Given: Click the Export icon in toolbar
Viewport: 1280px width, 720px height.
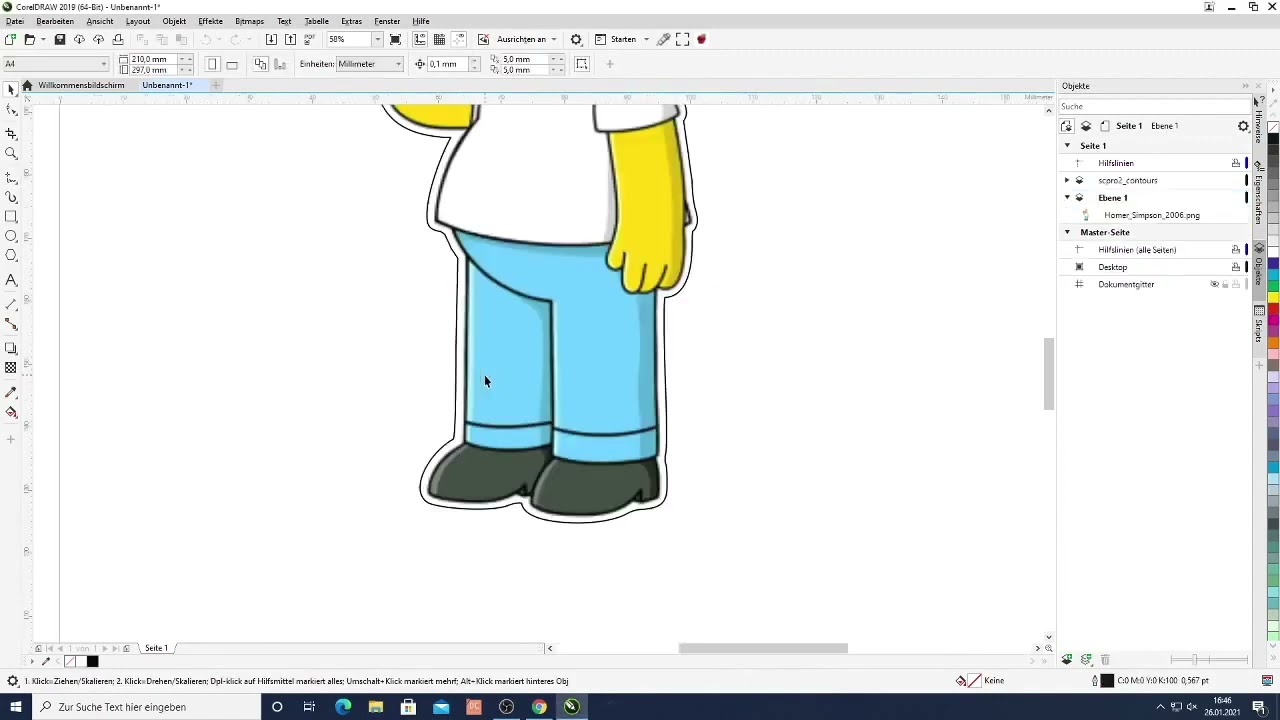Looking at the screenshot, I should pos(290,39).
